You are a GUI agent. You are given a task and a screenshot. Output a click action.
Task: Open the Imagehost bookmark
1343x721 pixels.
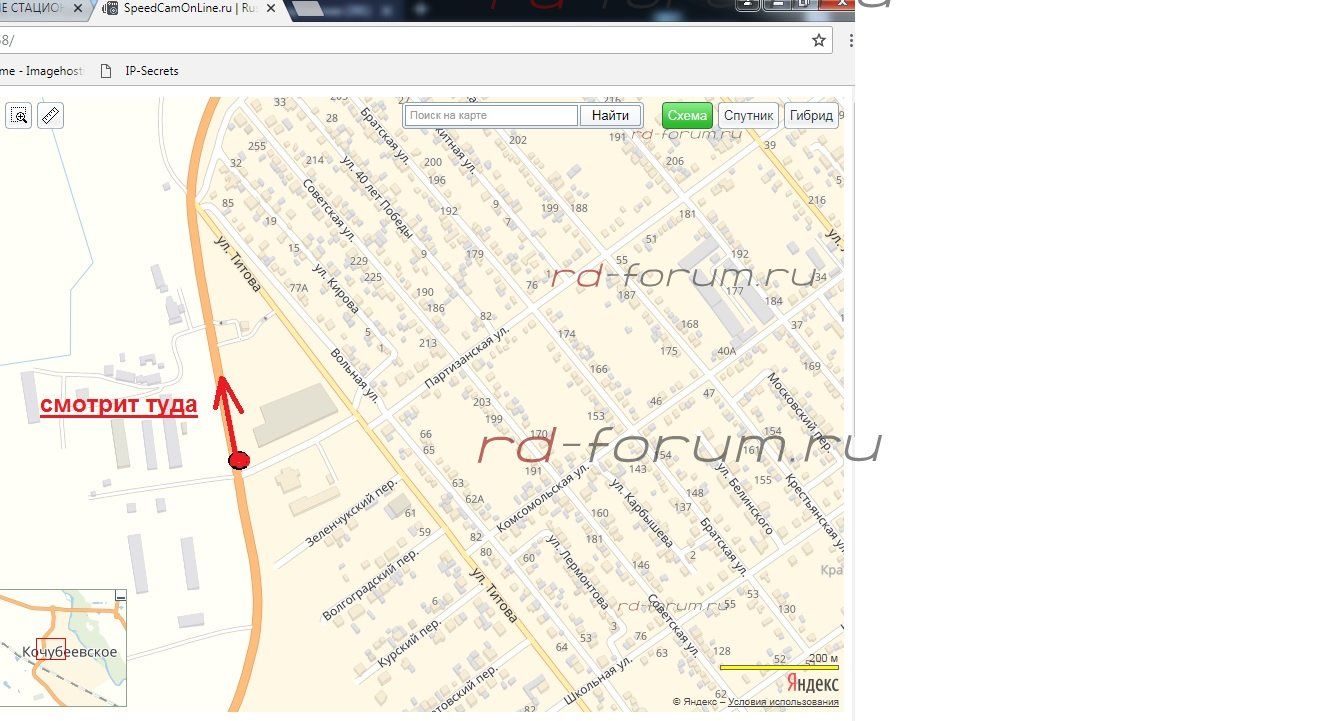pyautogui.click(x=42, y=71)
